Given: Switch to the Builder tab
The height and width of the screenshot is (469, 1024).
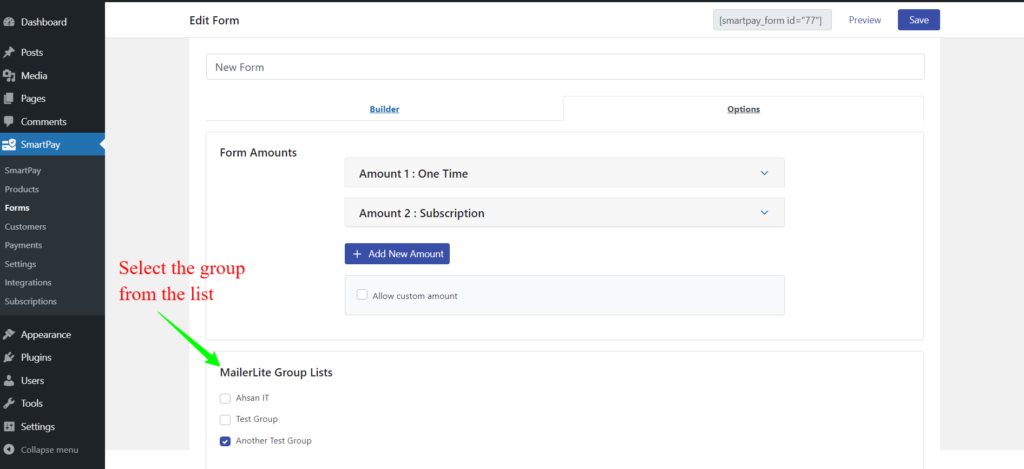Looking at the screenshot, I should (384, 109).
